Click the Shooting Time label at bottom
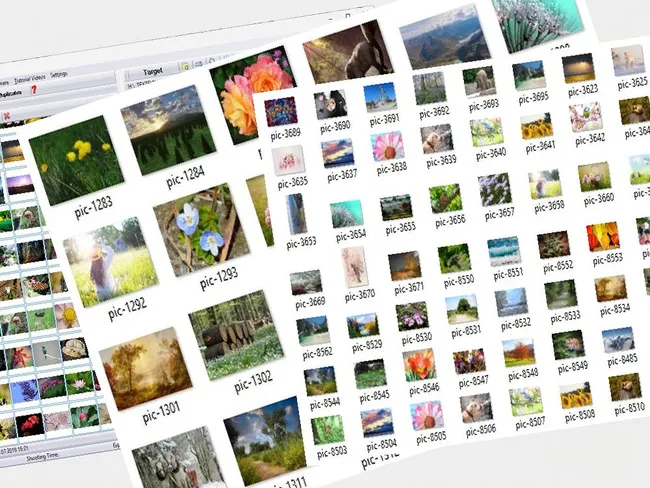 coord(43,456)
